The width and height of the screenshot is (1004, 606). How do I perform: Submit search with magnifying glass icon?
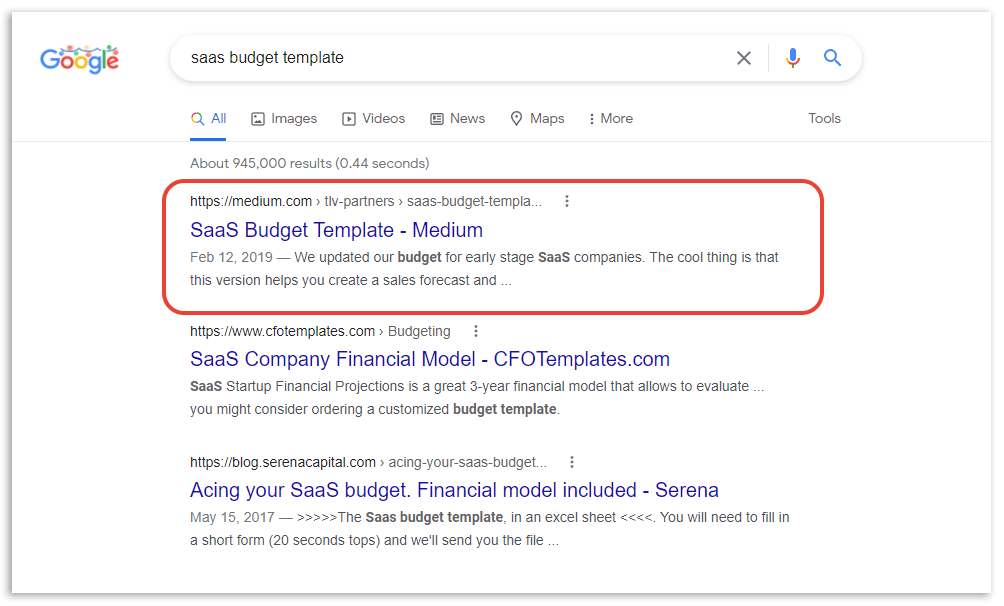(832, 58)
